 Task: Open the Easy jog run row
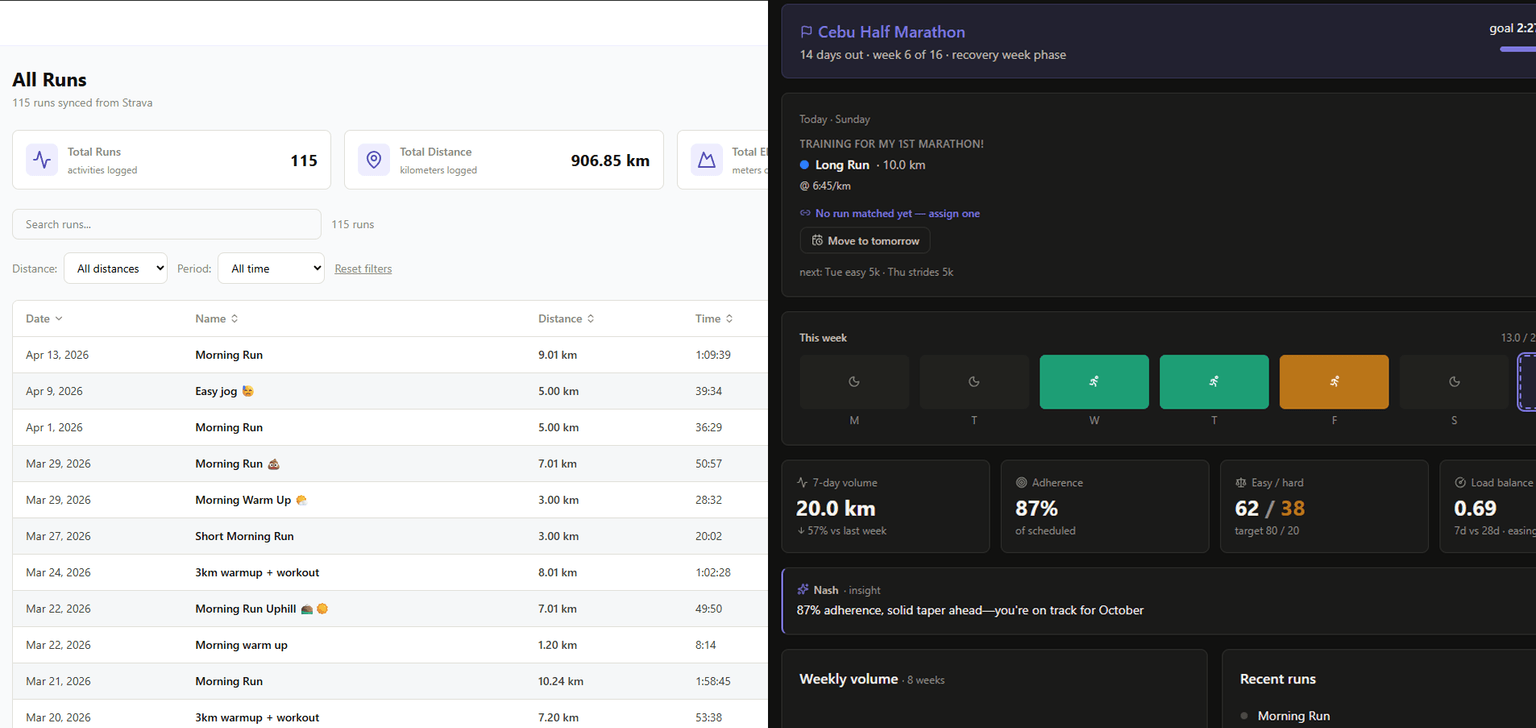click(390, 391)
